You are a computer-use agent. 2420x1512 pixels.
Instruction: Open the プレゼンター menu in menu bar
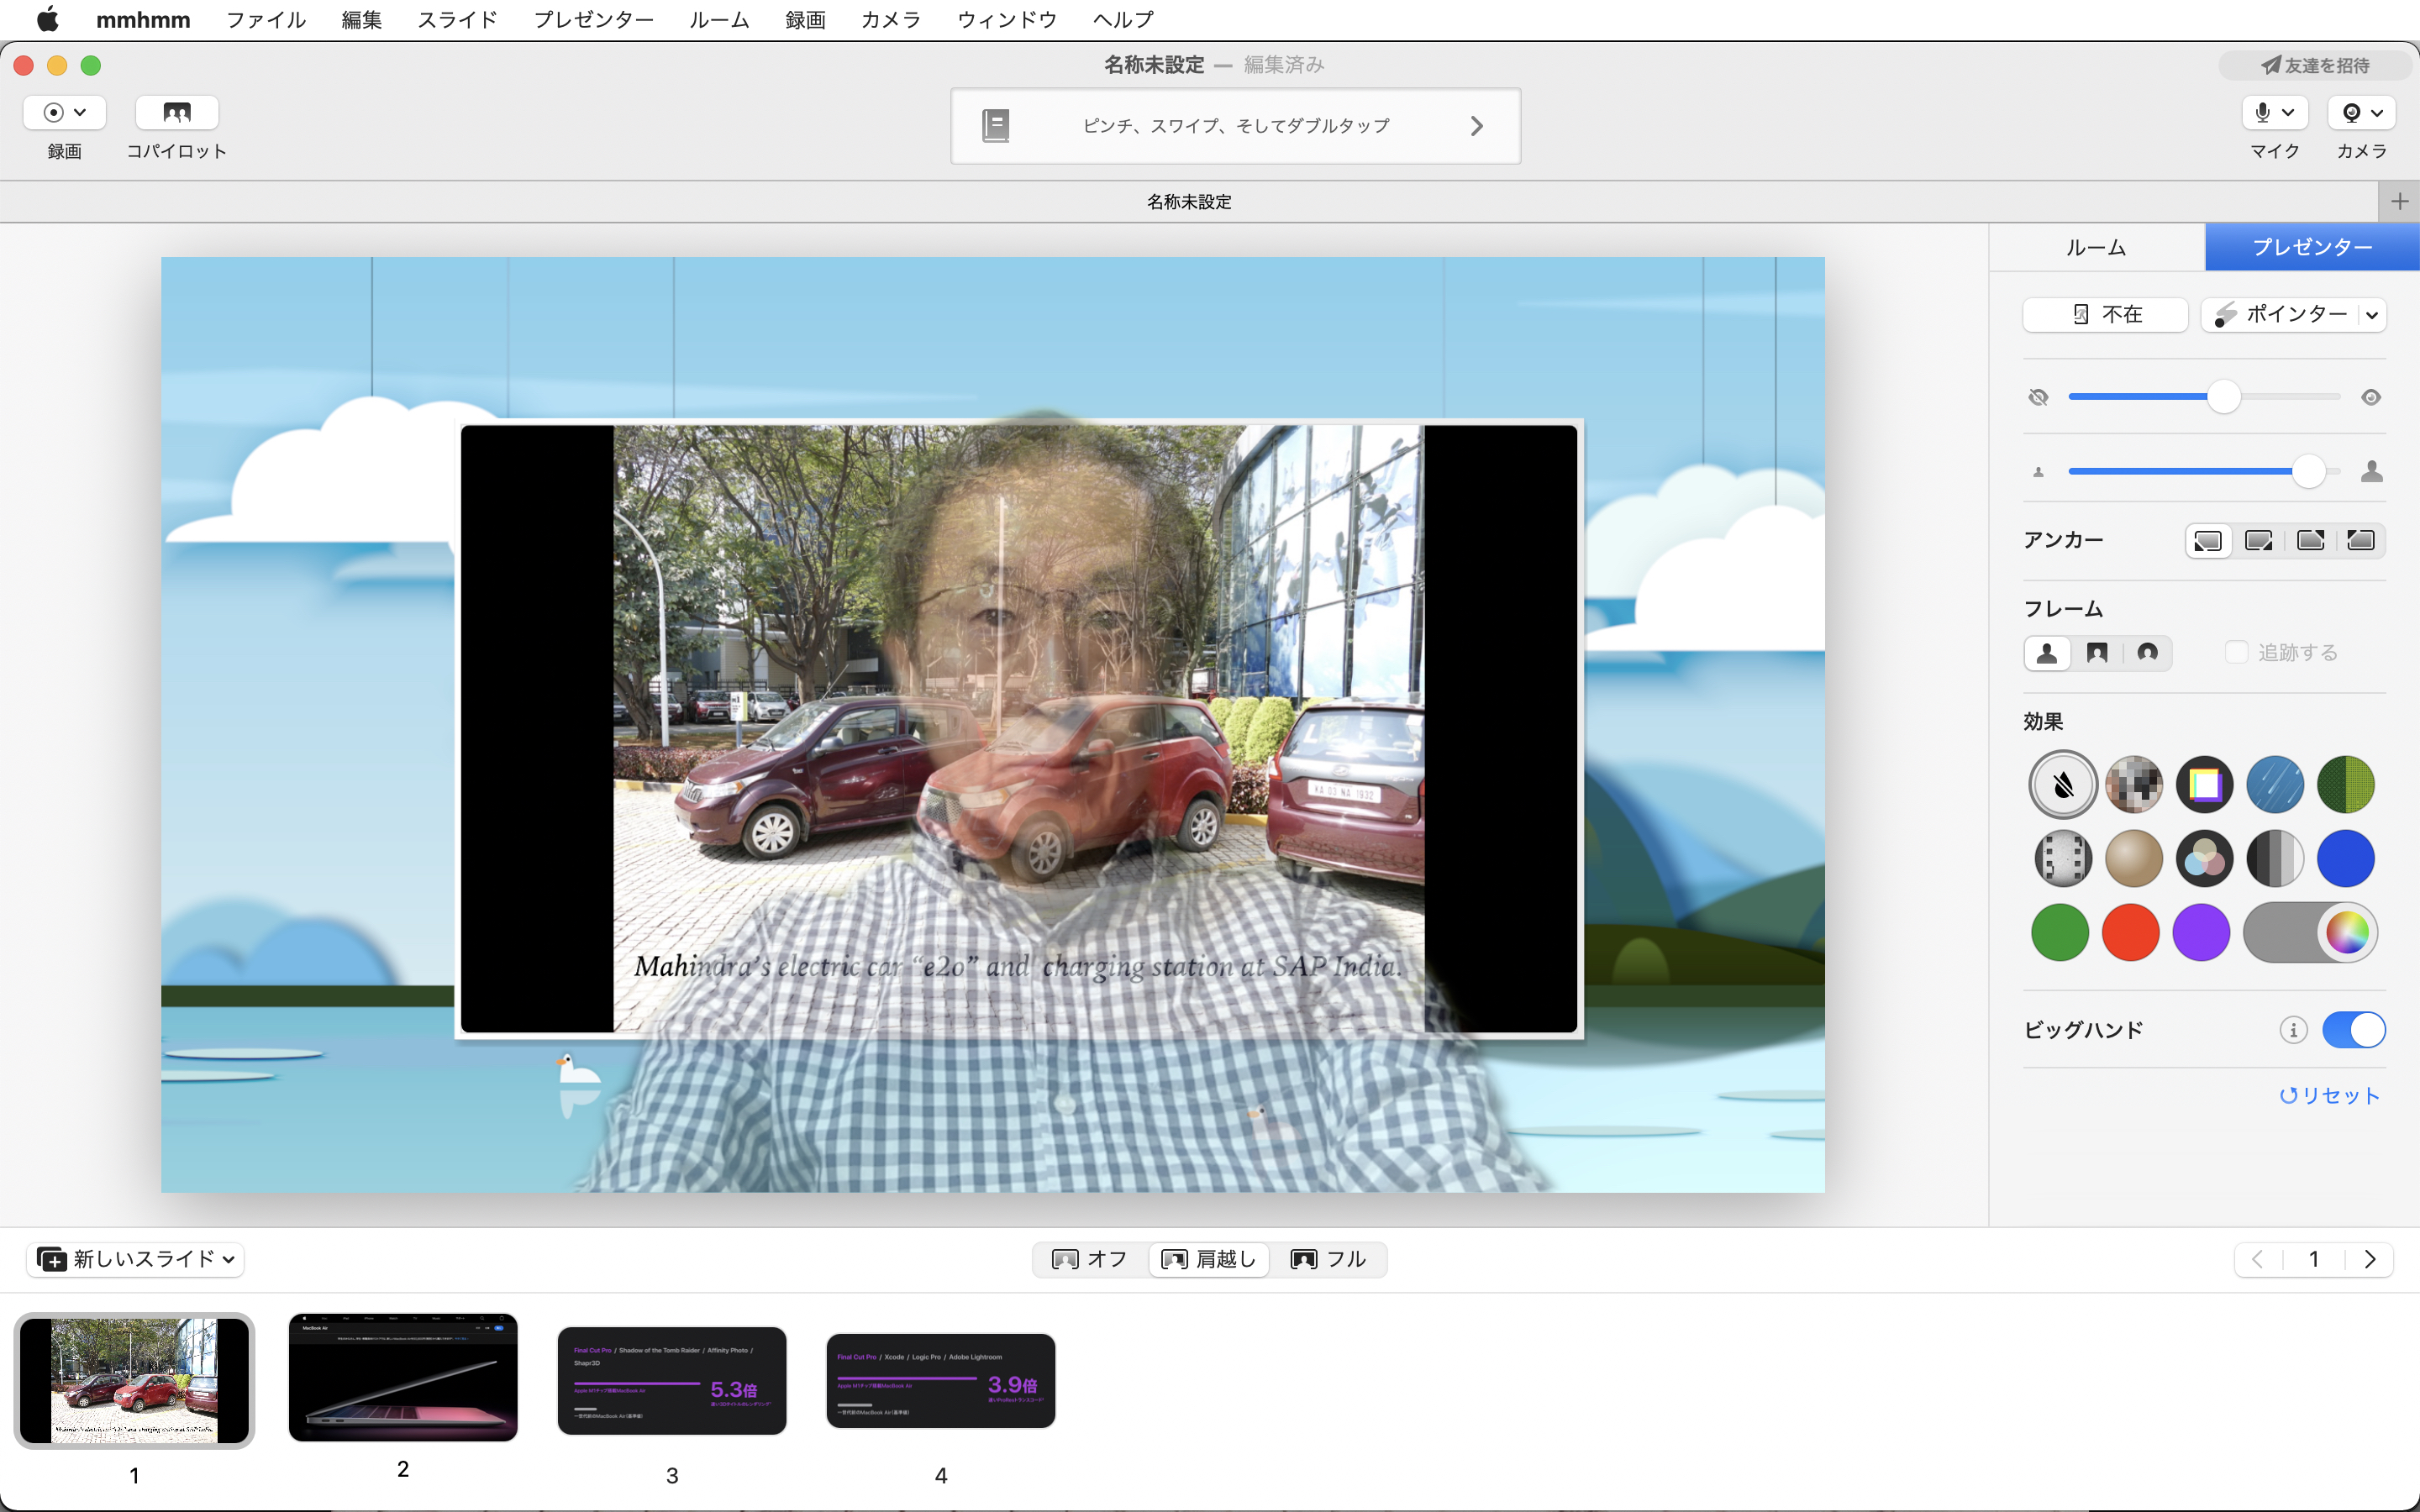point(594,19)
